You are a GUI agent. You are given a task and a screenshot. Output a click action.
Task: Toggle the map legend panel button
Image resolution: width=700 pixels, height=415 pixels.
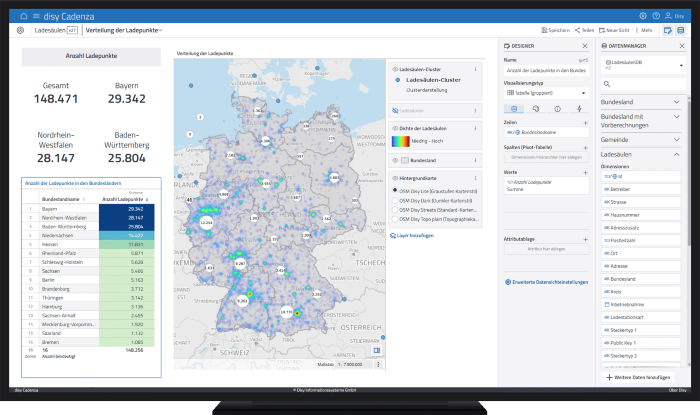click(377, 350)
